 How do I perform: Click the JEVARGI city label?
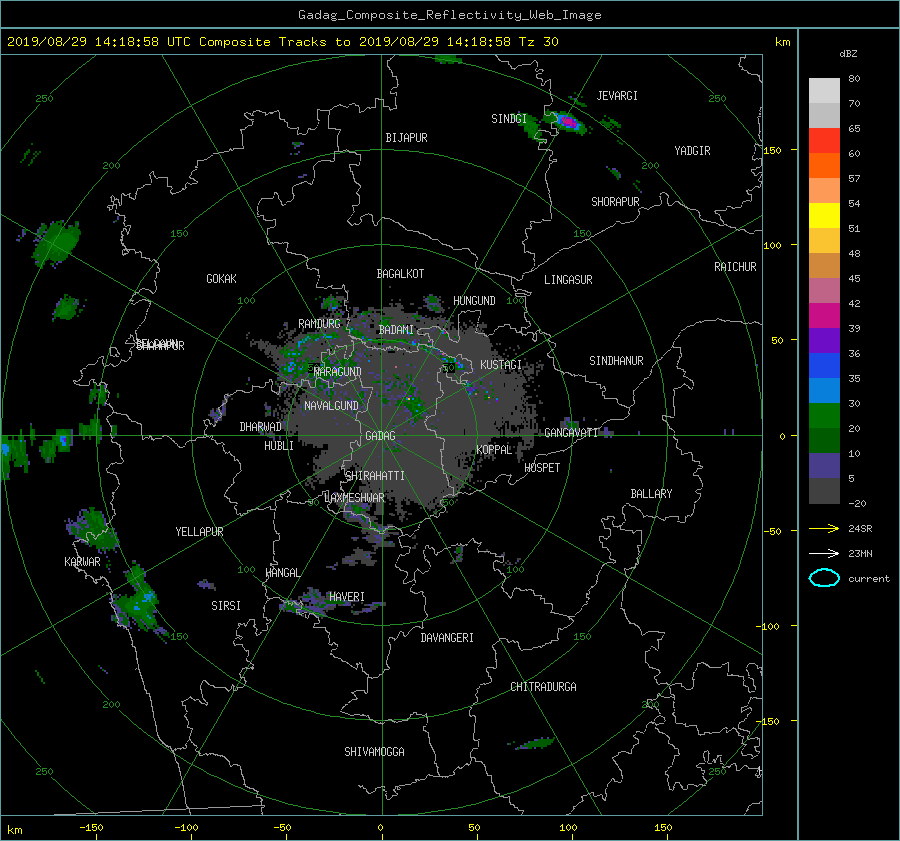click(x=617, y=96)
